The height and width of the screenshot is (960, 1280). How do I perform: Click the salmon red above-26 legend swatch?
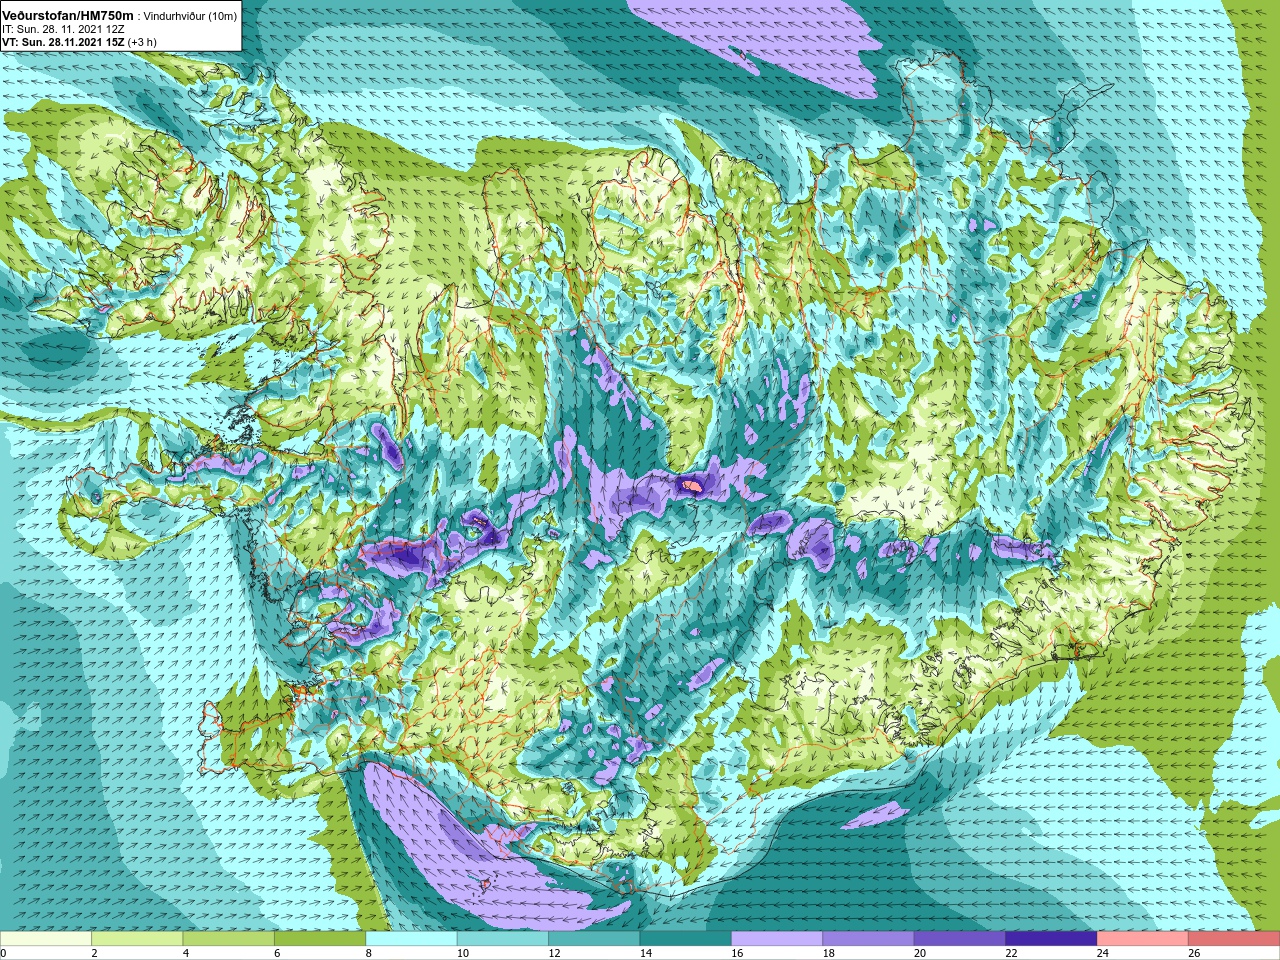[1235, 939]
